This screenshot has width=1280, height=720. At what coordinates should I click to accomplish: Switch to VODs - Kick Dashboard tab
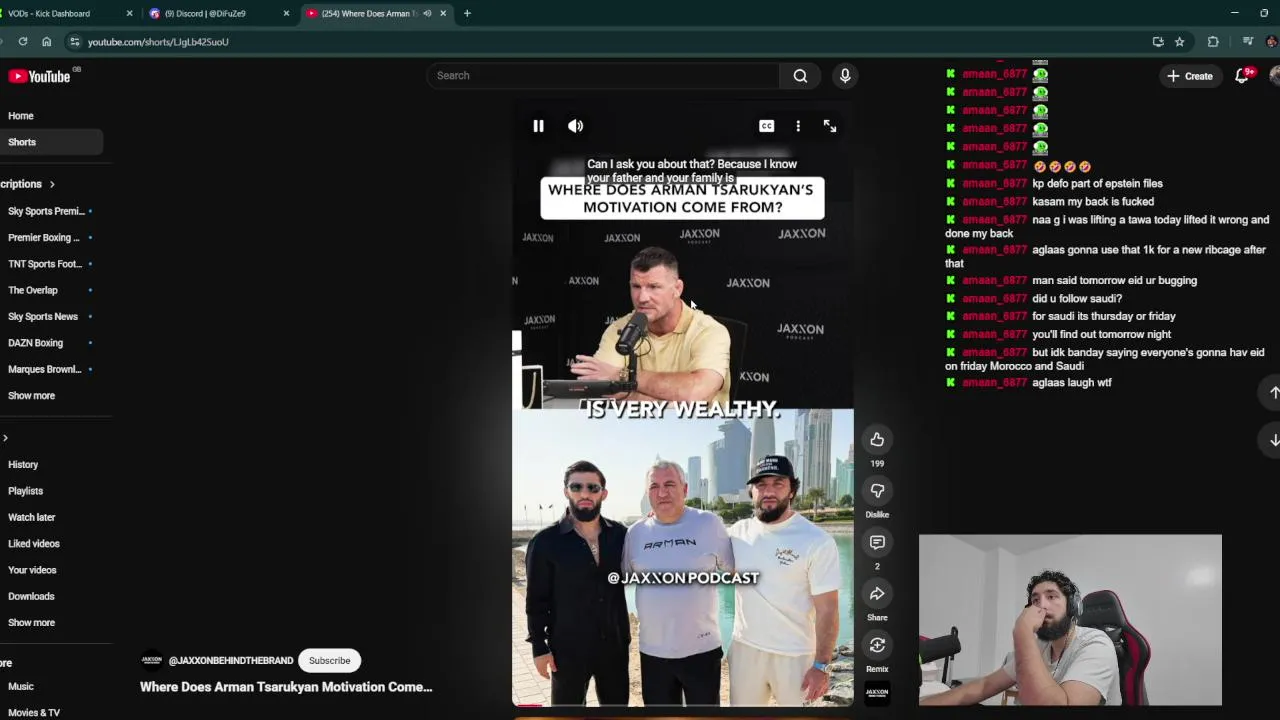pos(60,14)
